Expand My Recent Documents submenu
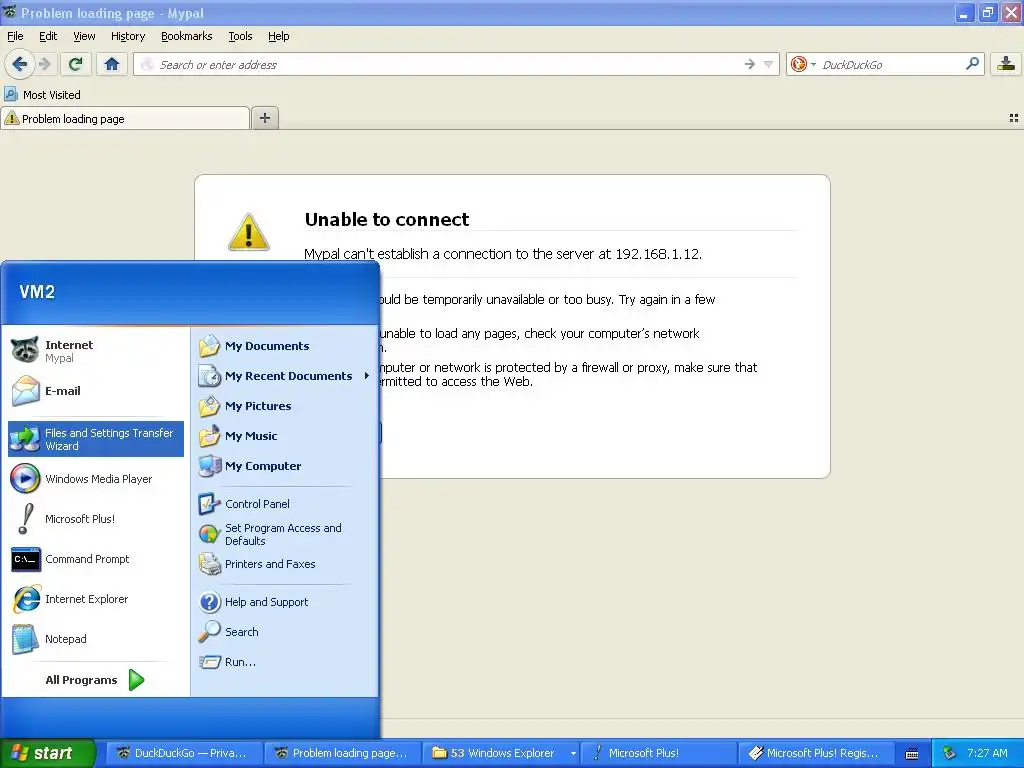1024x768 pixels. tap(284, 376)
